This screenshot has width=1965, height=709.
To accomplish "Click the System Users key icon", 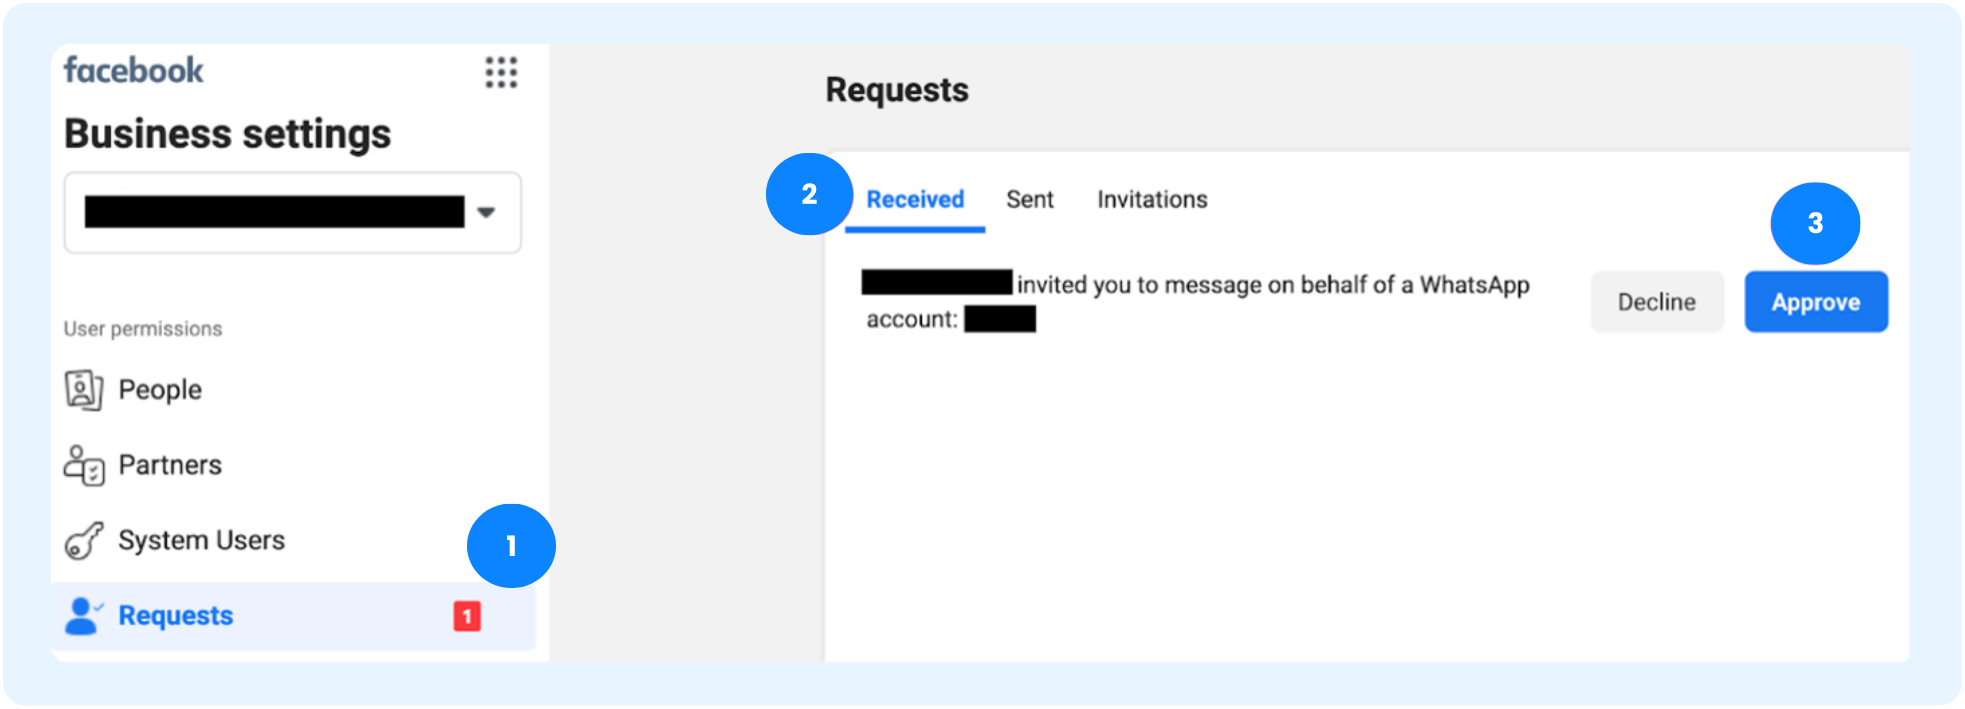I will (x=84, y=540).
